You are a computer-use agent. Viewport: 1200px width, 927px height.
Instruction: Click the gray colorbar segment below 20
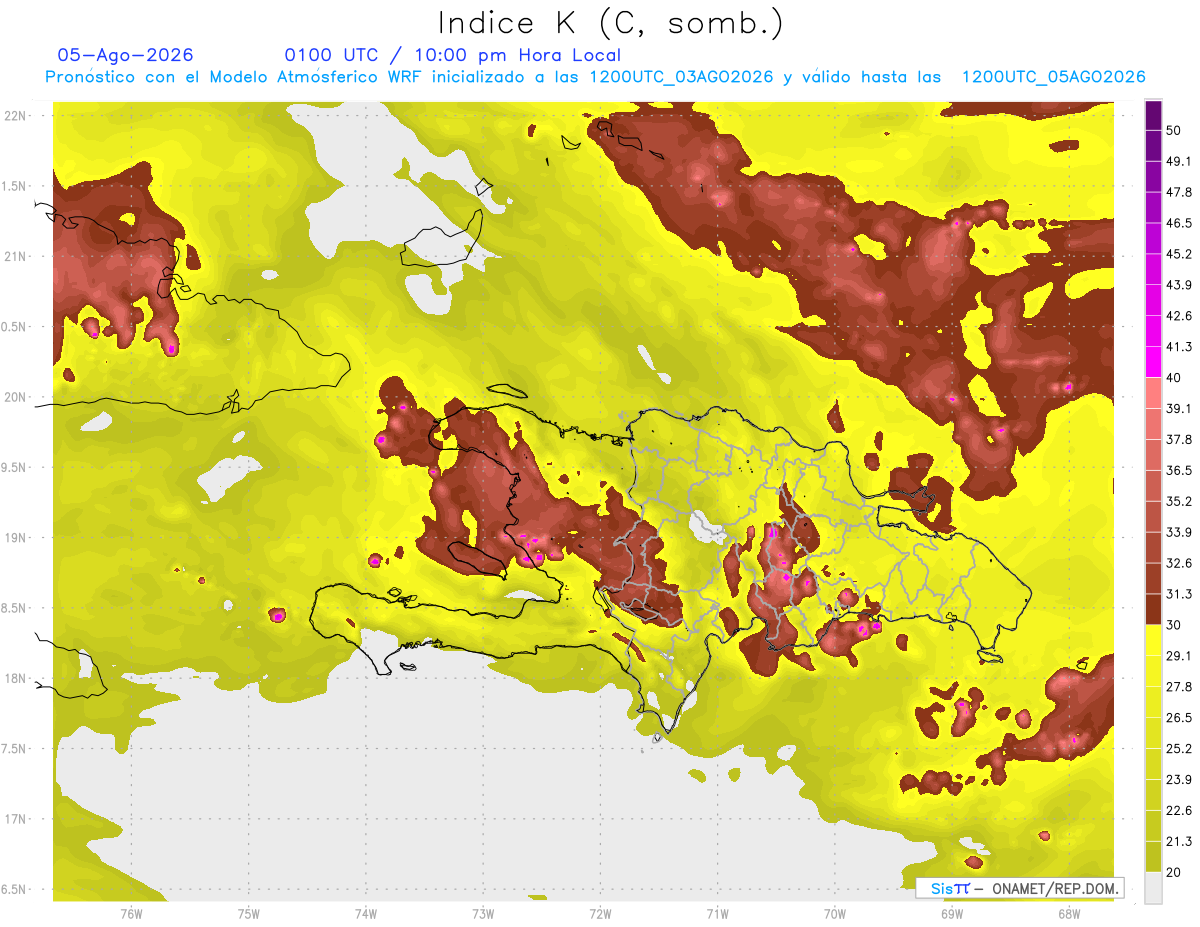click(x=1153, y=887)
